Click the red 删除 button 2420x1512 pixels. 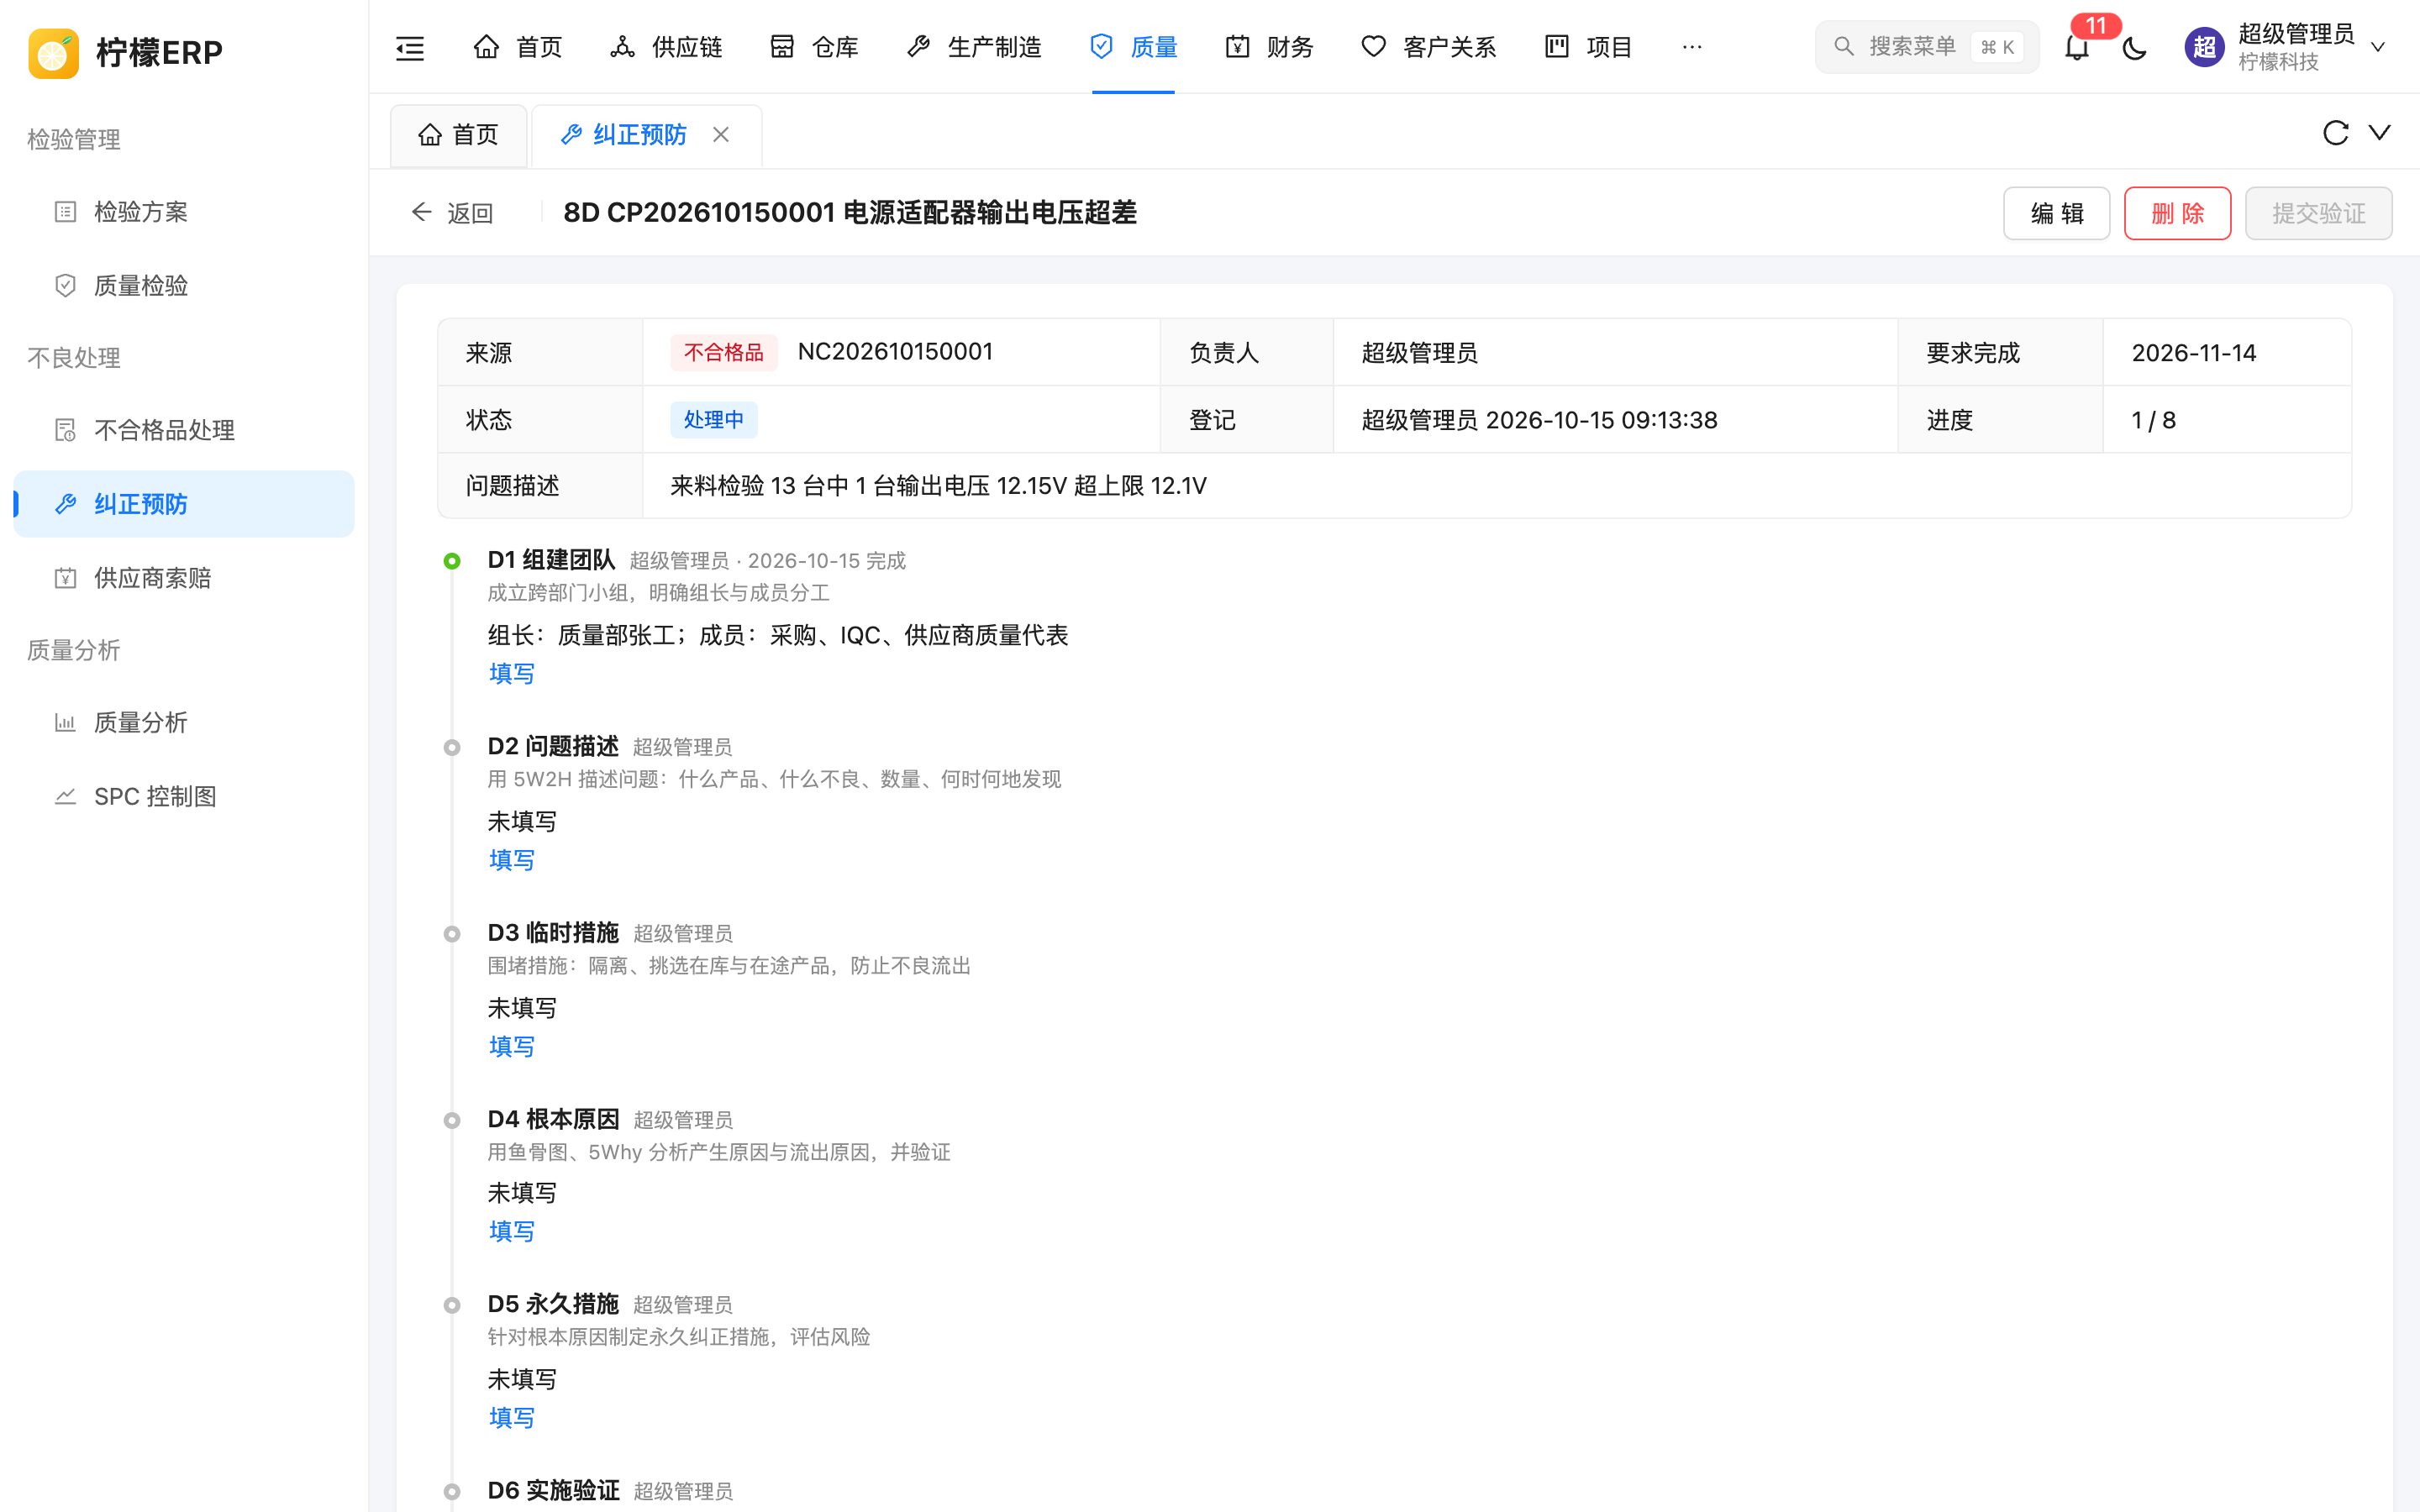(x=2177, y=213)
